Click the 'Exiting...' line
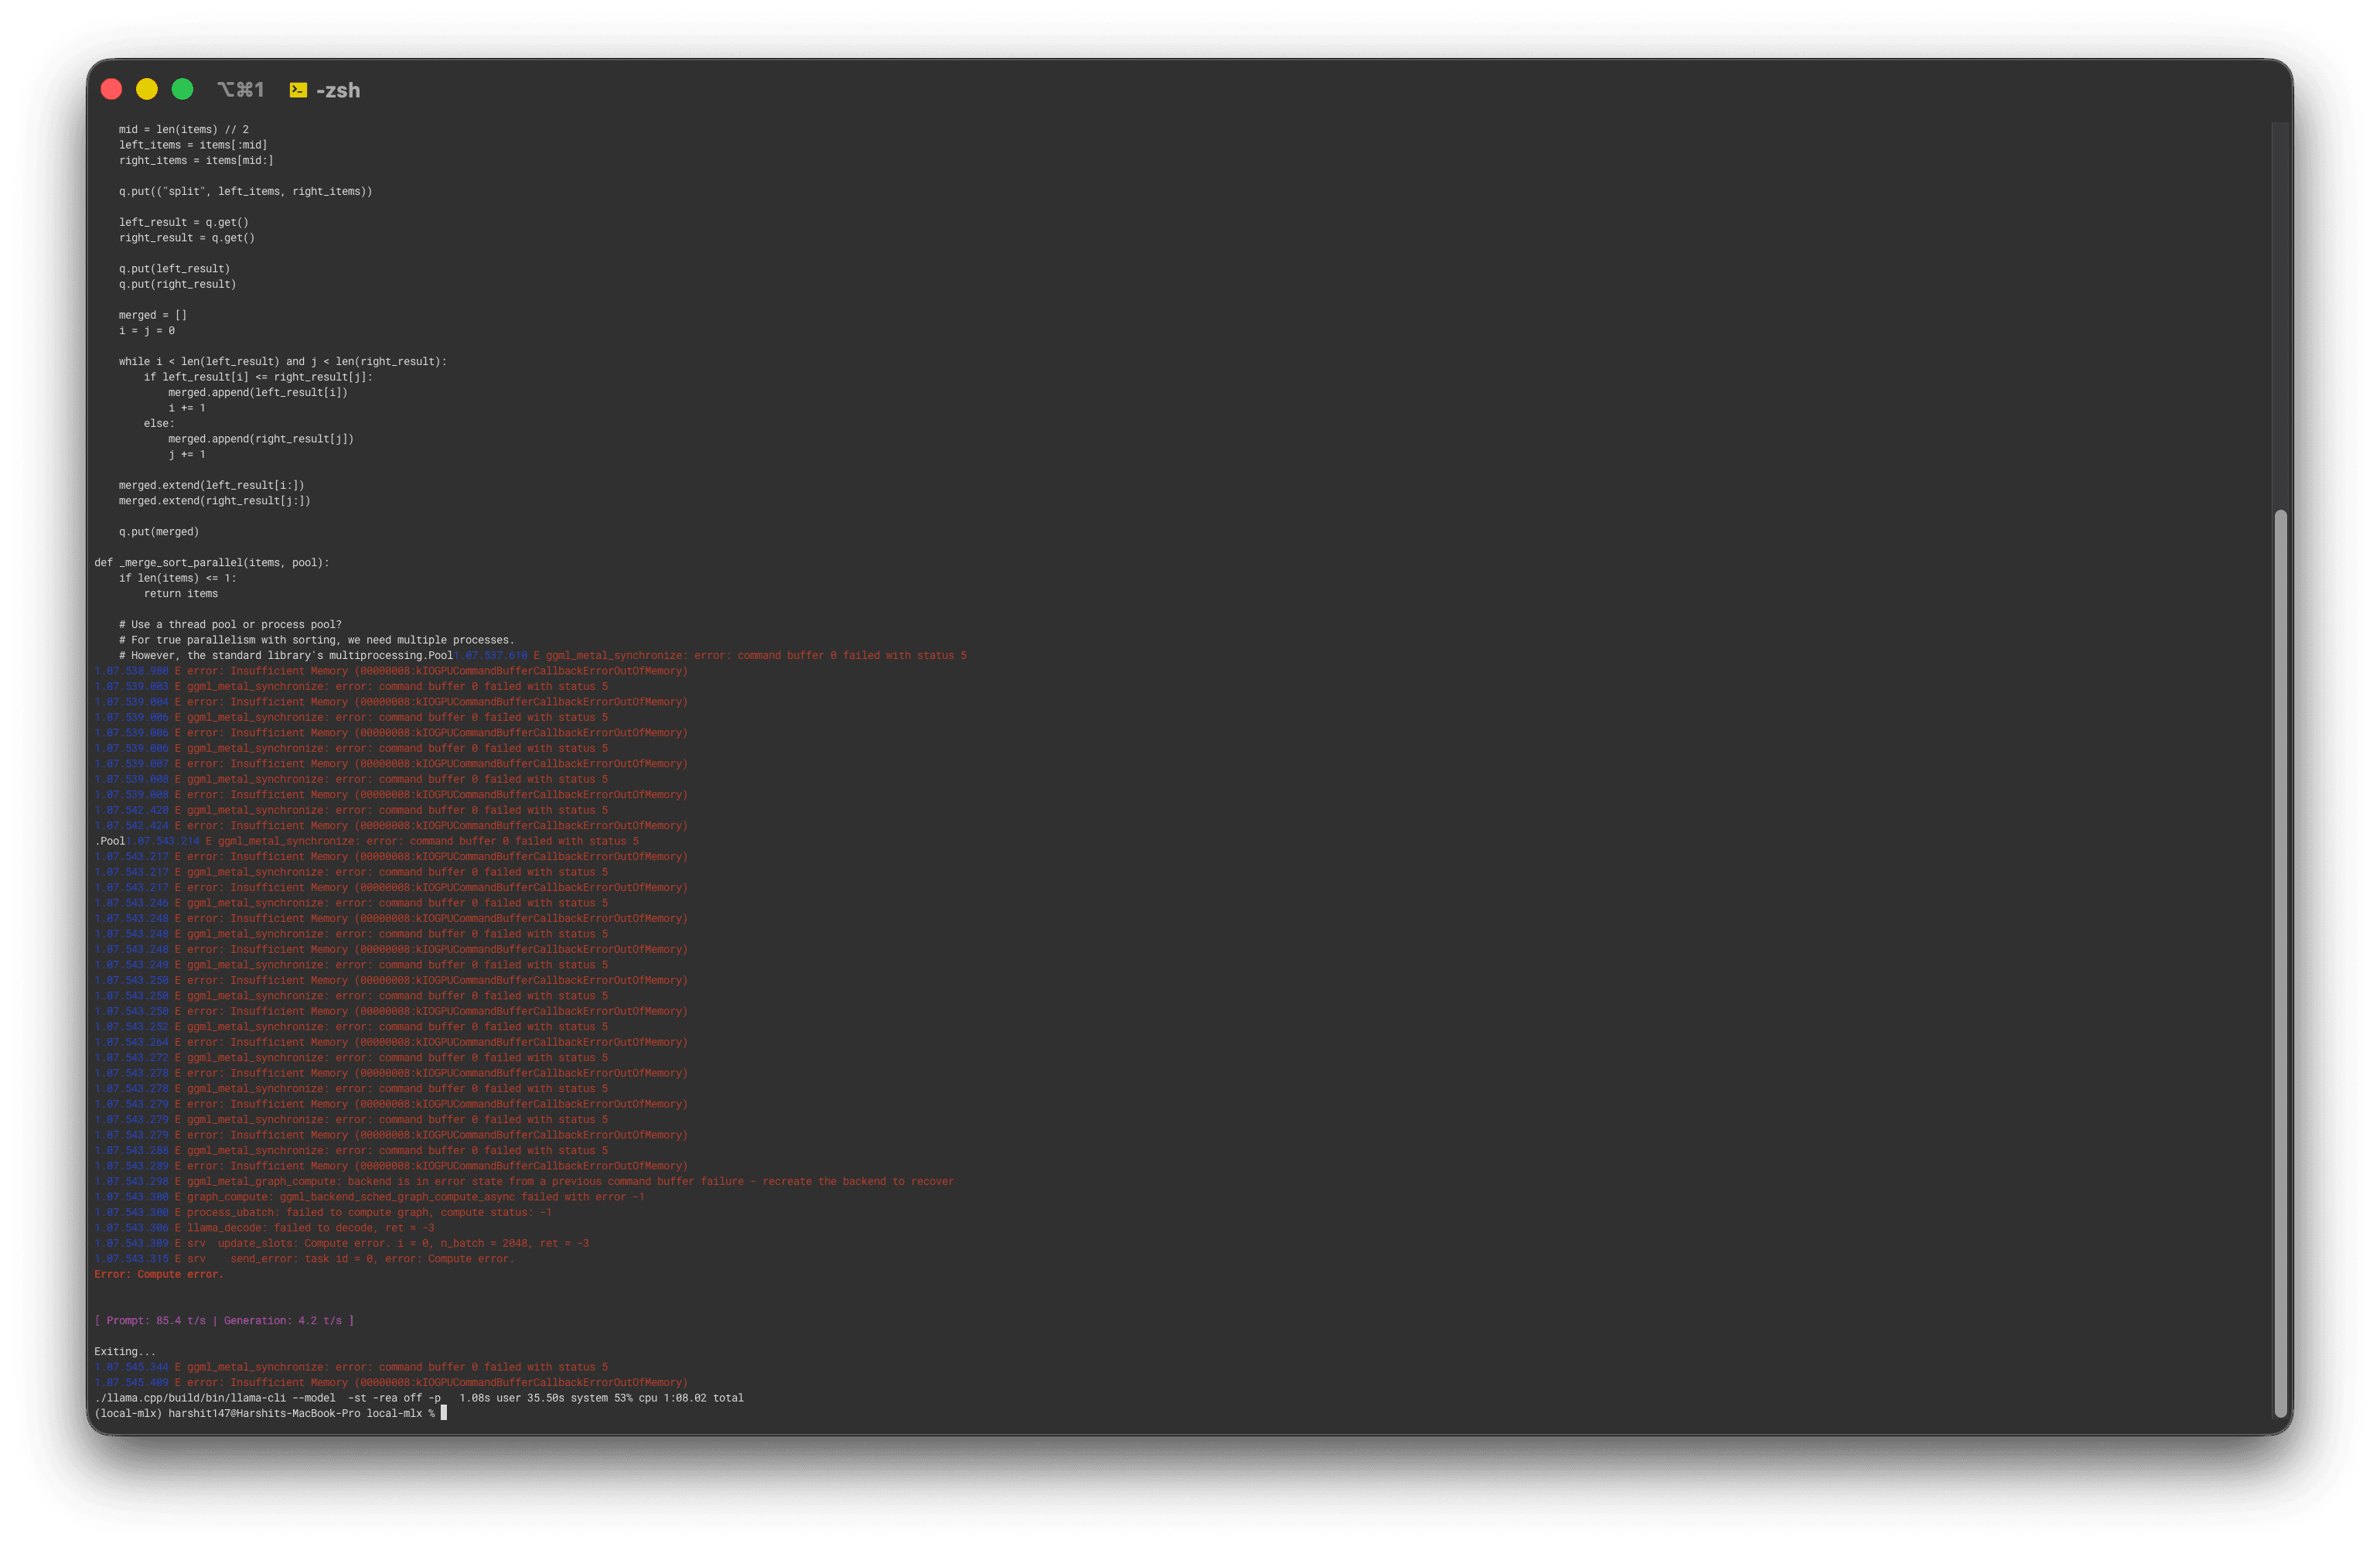The height and width of the screenshot is (1550, 2380). [125, 1352]
